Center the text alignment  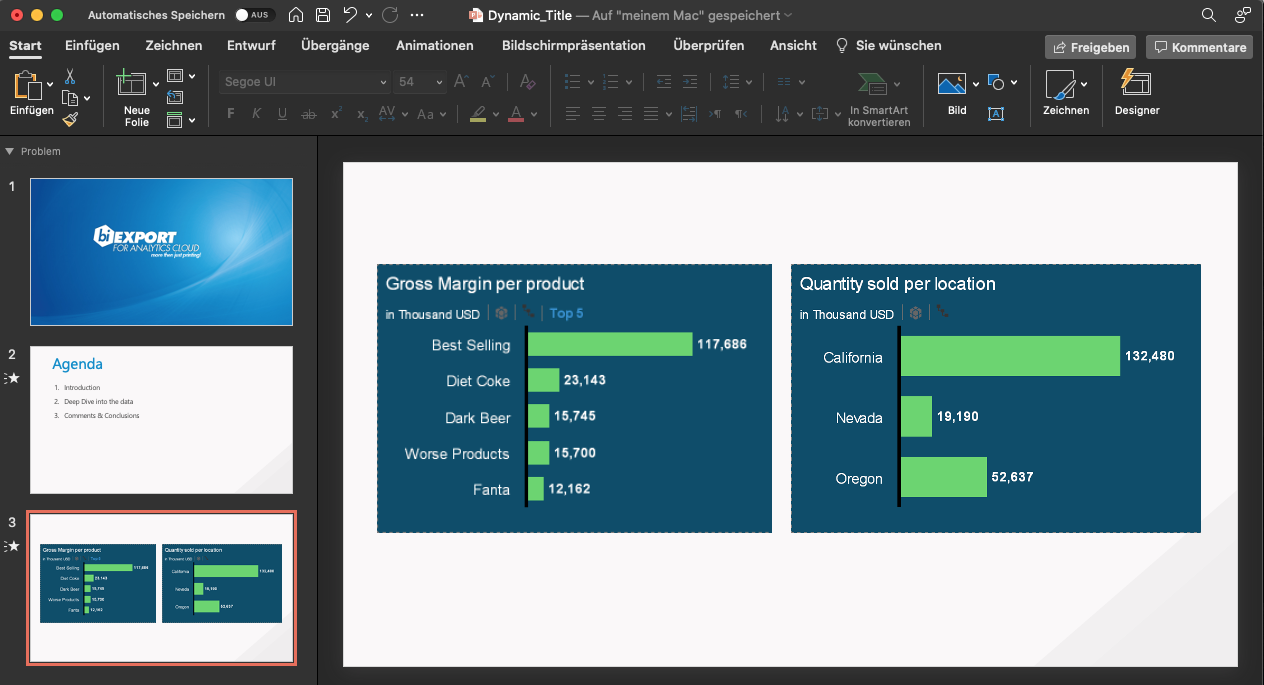pos(599,114)
